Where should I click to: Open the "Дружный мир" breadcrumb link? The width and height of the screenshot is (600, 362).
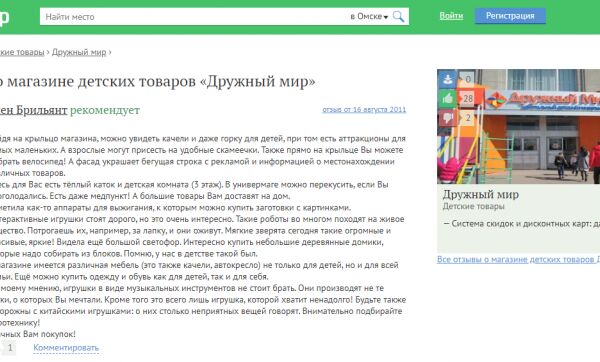point(79,52)
